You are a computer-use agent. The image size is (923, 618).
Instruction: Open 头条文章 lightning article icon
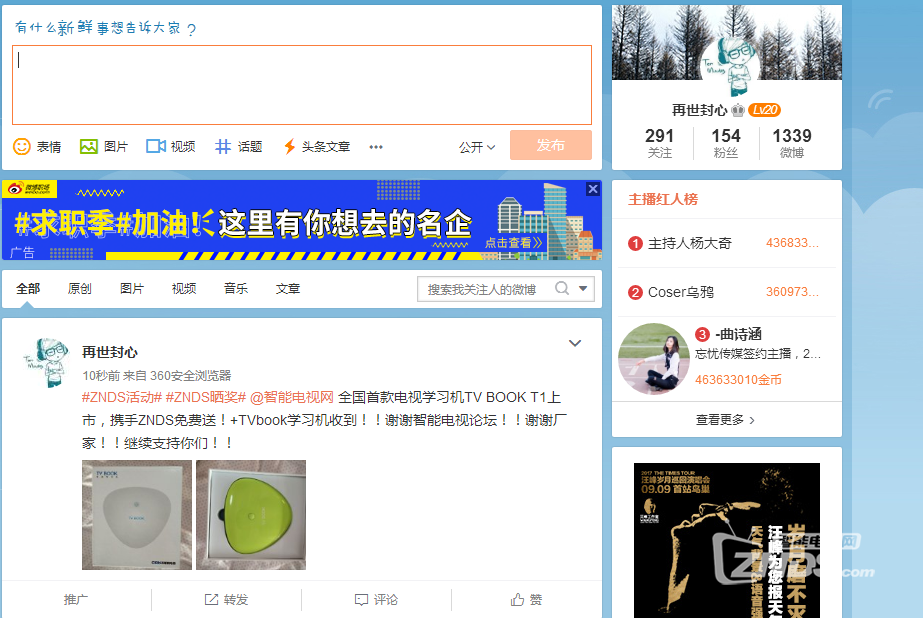click(289, 146)
